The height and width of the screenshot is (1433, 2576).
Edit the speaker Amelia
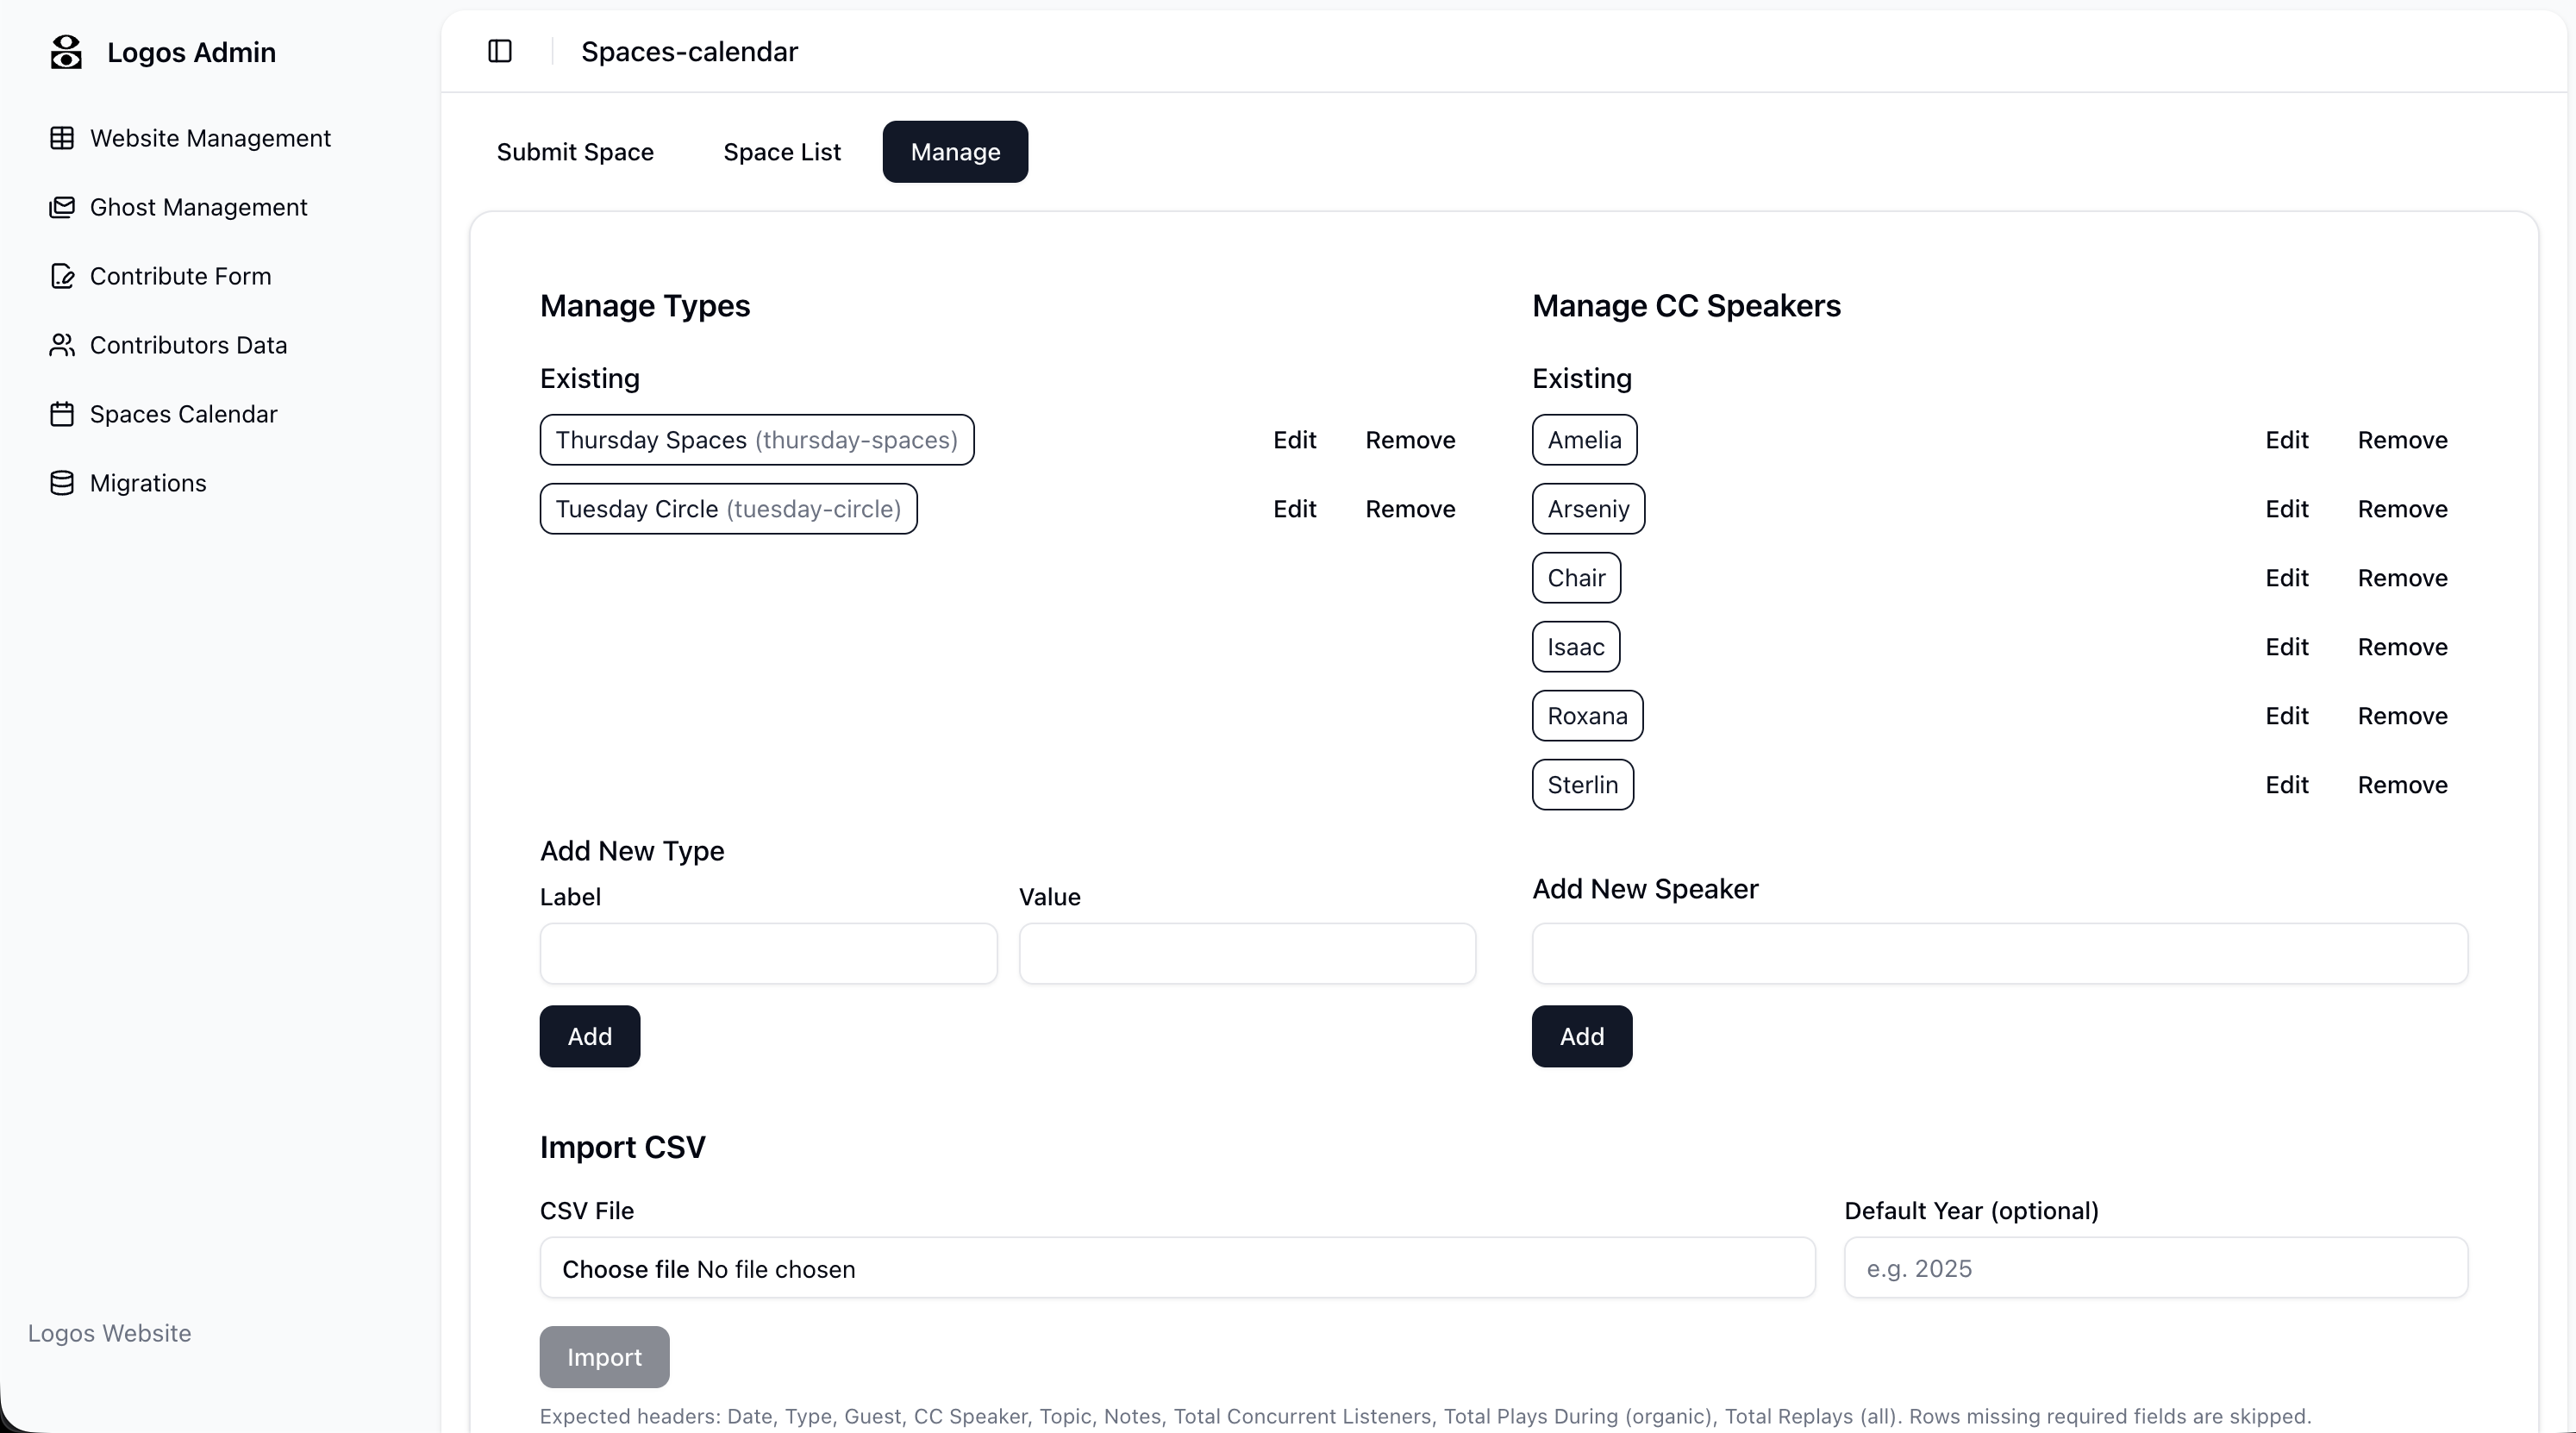coord(2286,440)
